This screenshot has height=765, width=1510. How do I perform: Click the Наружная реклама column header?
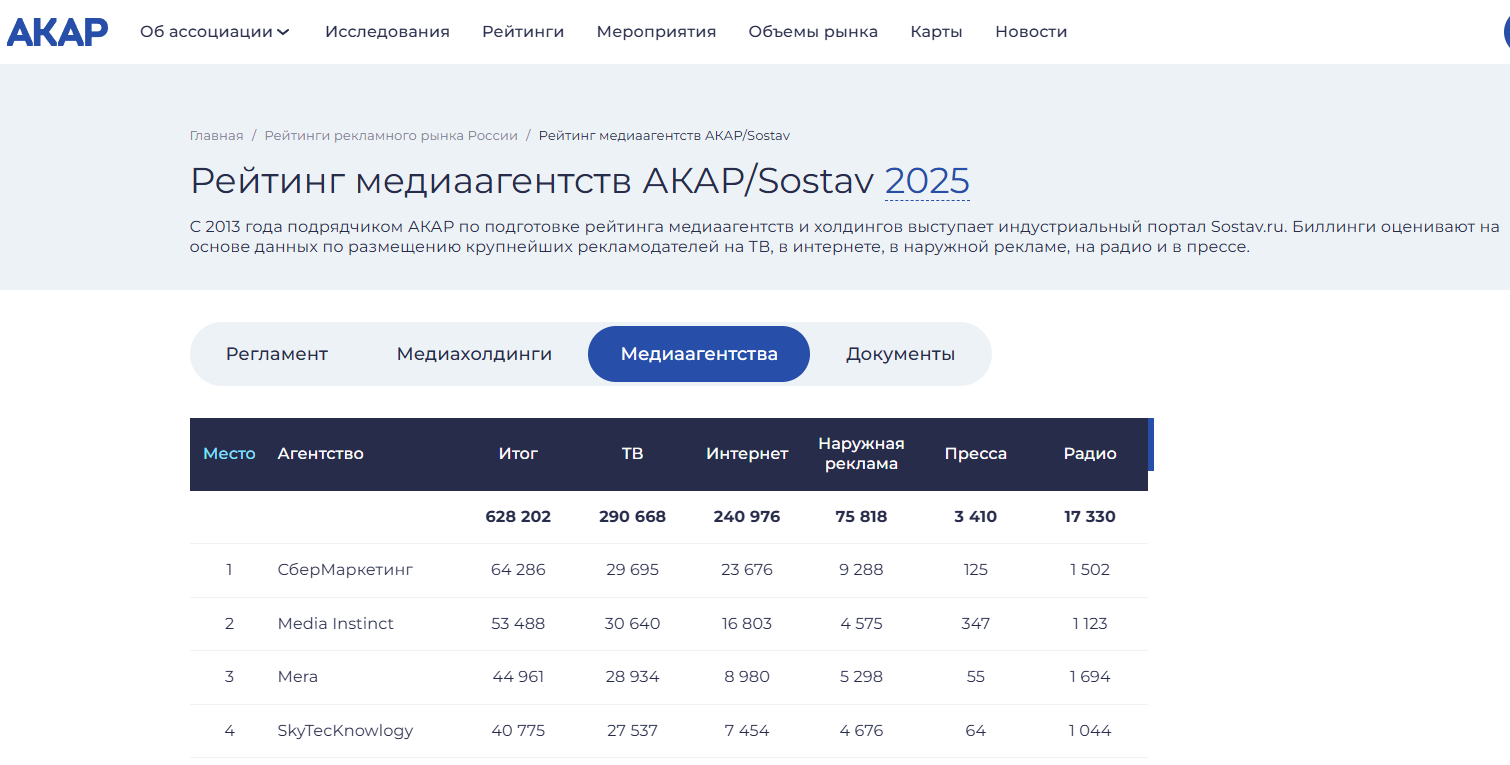861,454
